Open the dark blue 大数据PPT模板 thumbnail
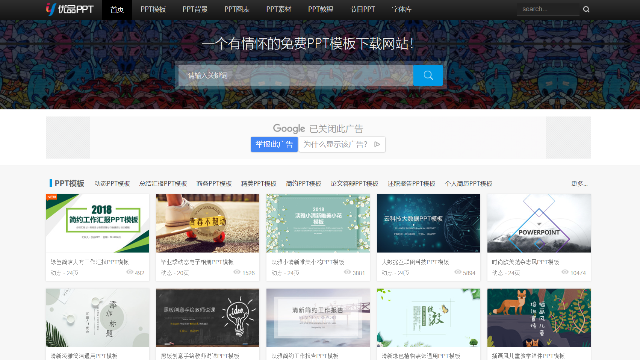 [429, 223]
